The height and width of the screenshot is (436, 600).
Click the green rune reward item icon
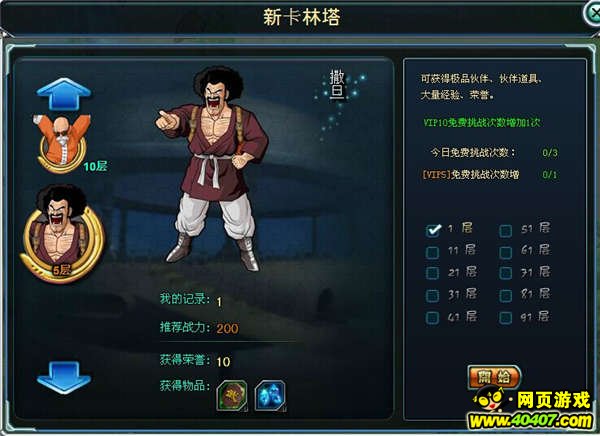coord(232,395)
